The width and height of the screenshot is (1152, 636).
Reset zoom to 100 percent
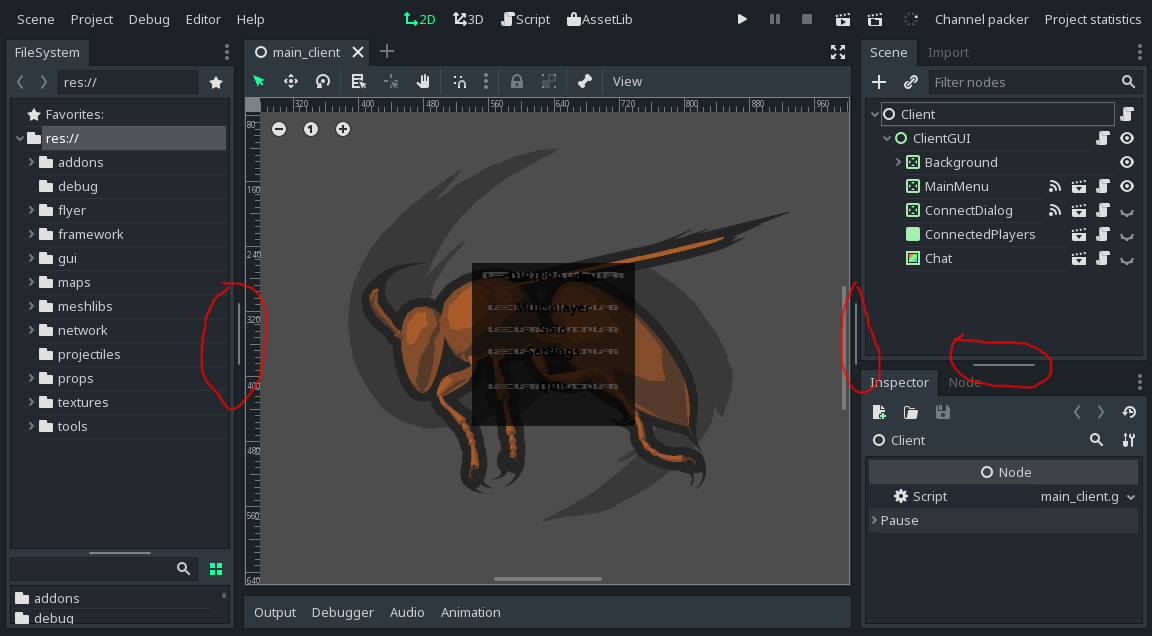pyautogui.click(x=310, y=129)
